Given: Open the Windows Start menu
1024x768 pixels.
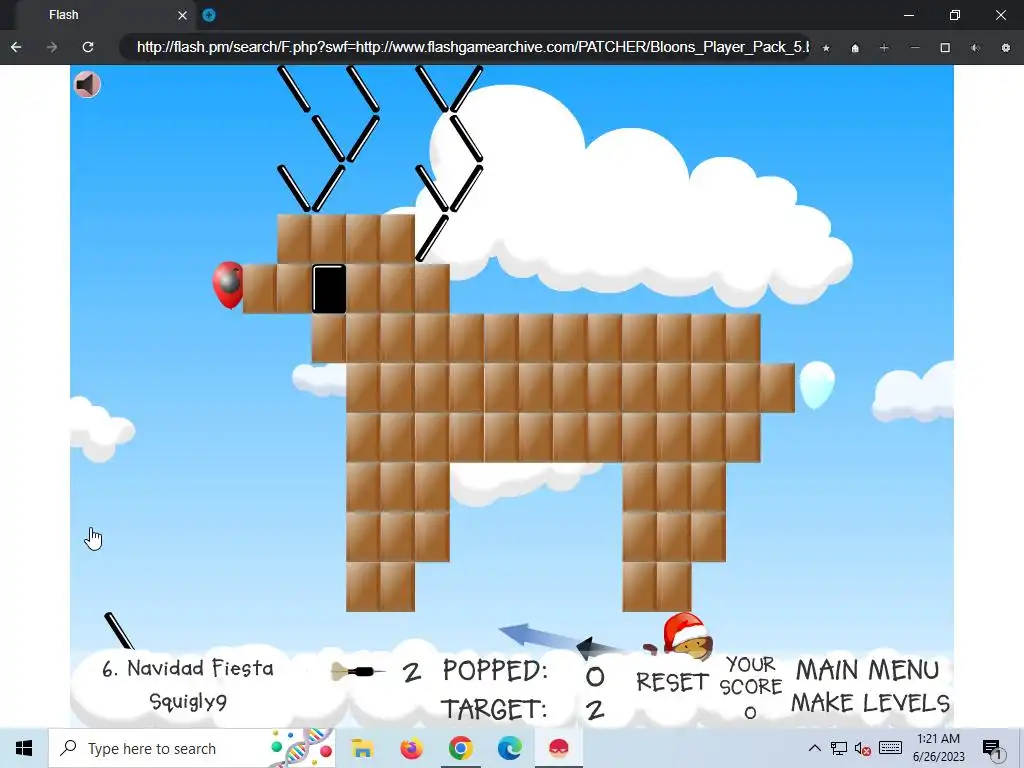Looking at the screenshot, I should pyautogui.click(x=24, y=748).
